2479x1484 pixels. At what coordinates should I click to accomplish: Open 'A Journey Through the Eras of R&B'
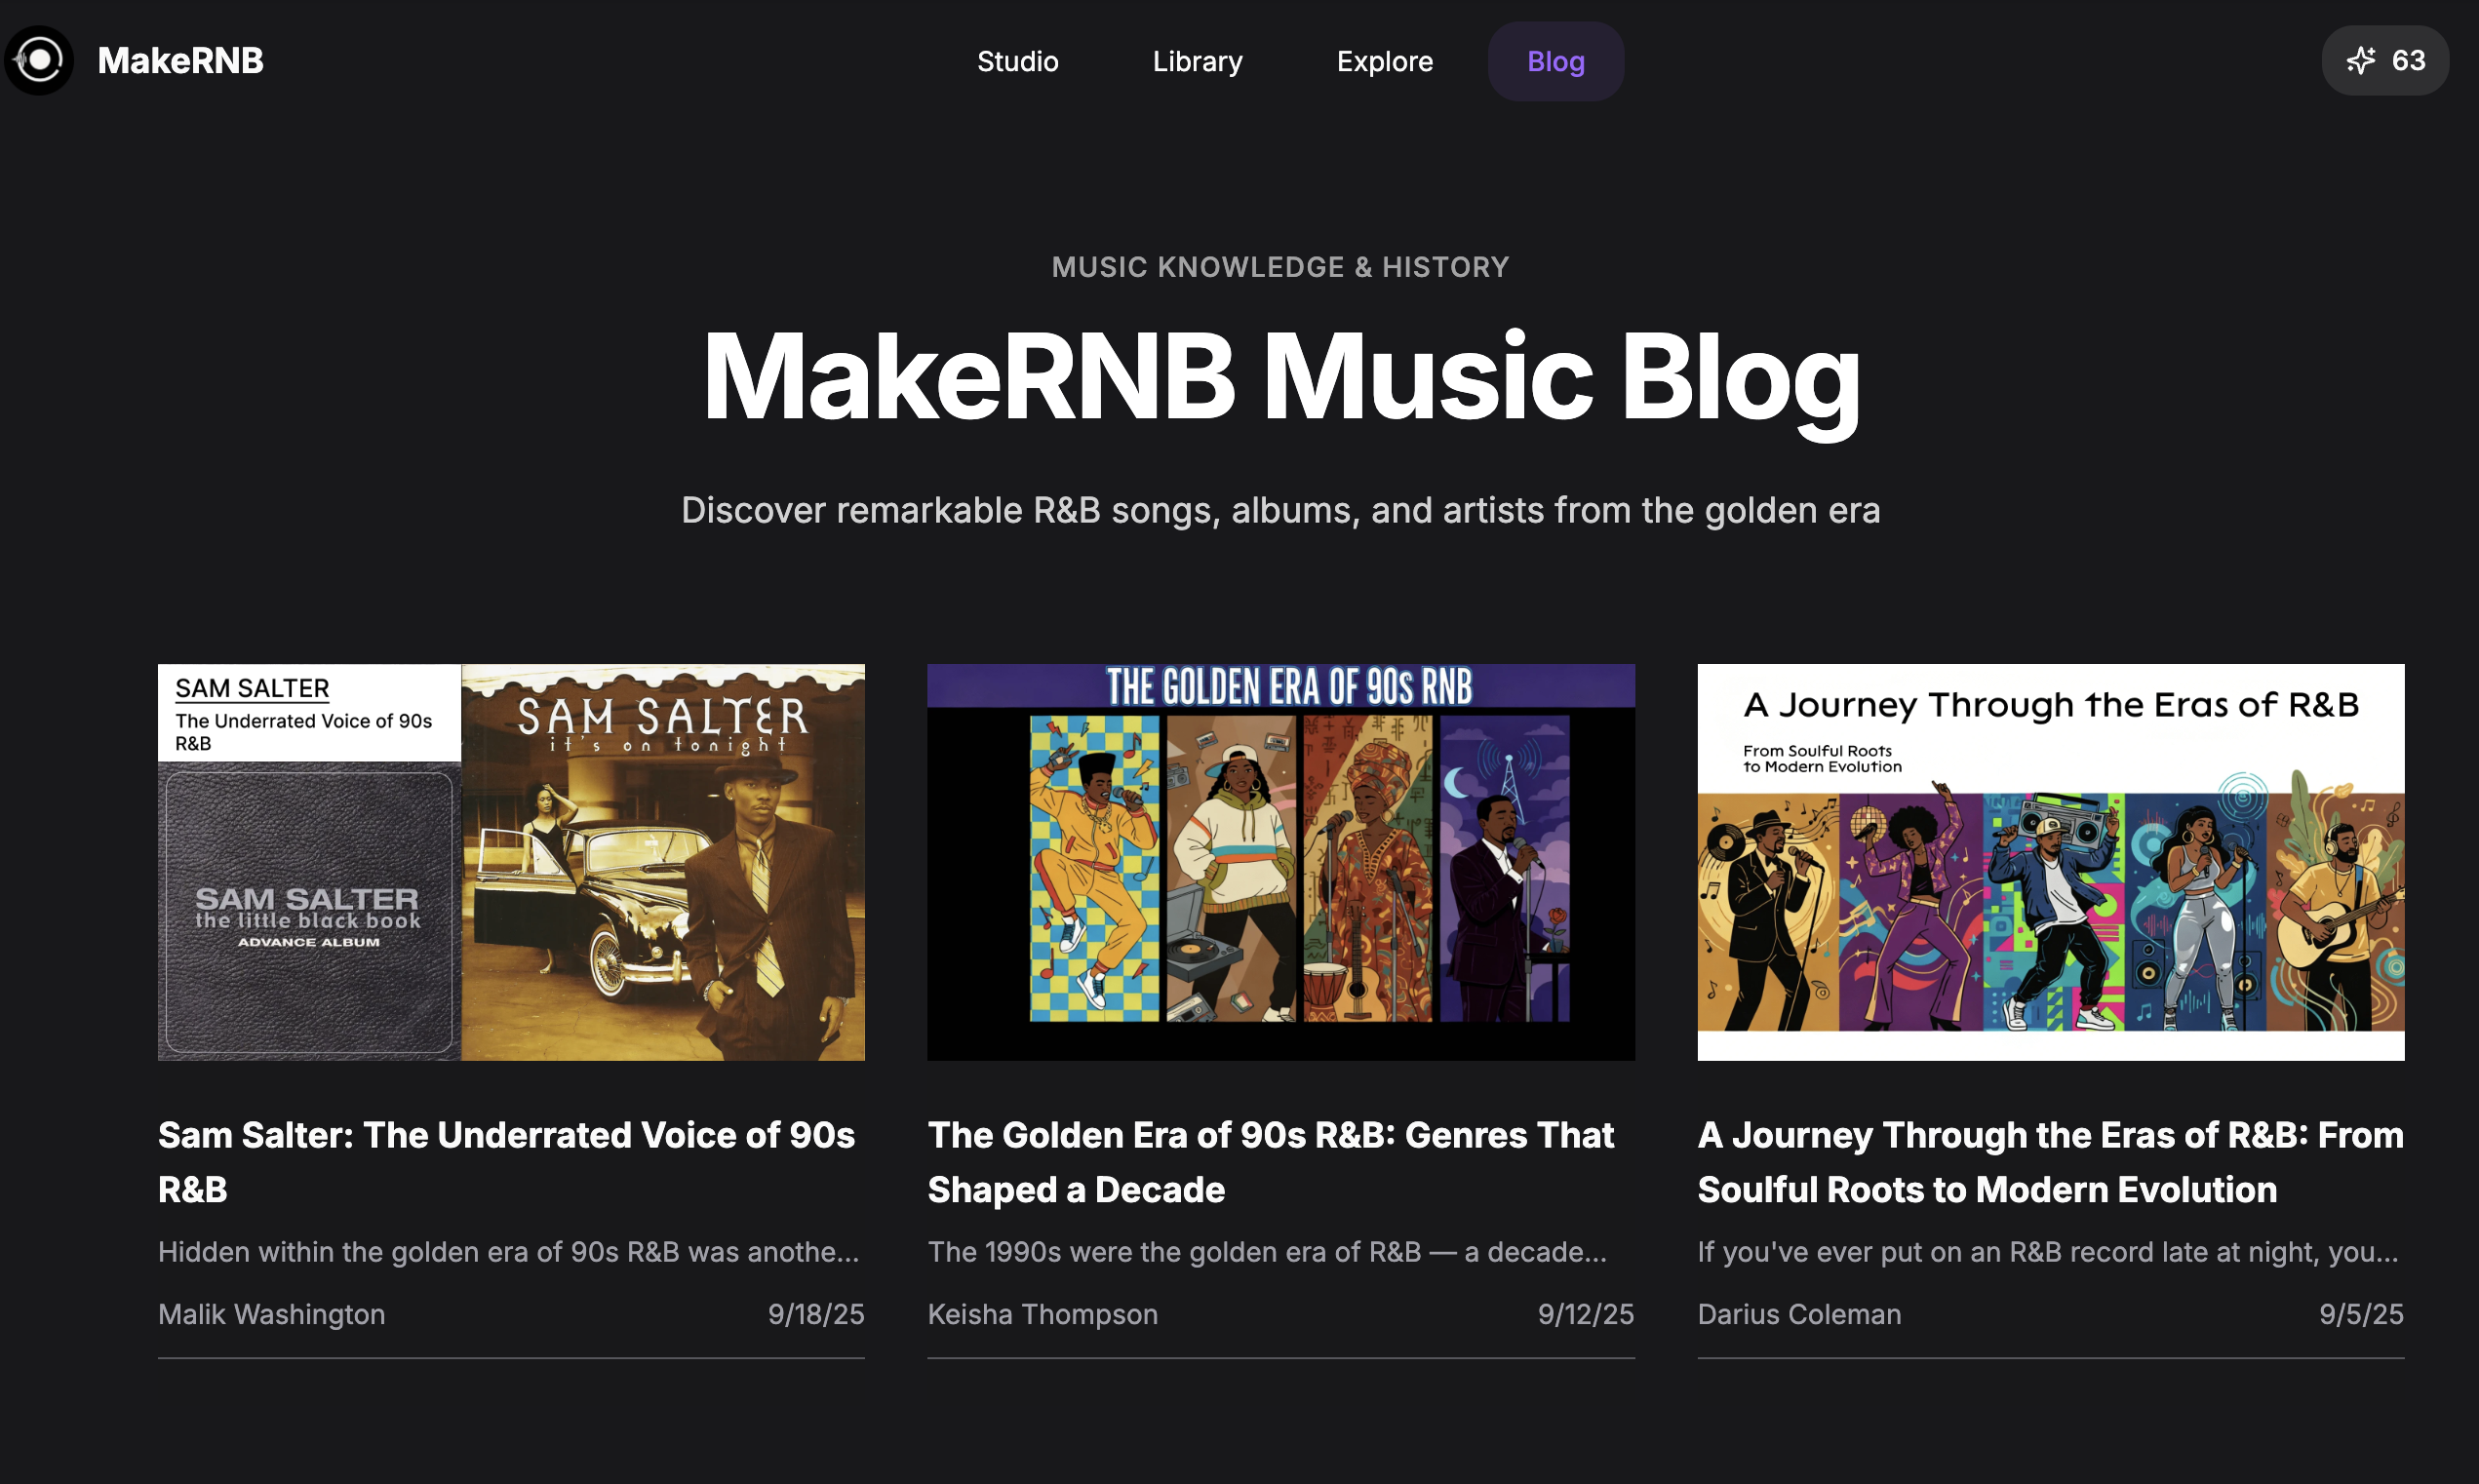2050,1161
